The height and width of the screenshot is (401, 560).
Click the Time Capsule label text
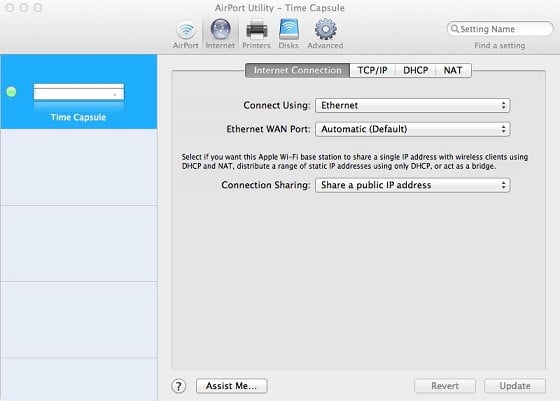pyautogui.click(x=78, y=117)
